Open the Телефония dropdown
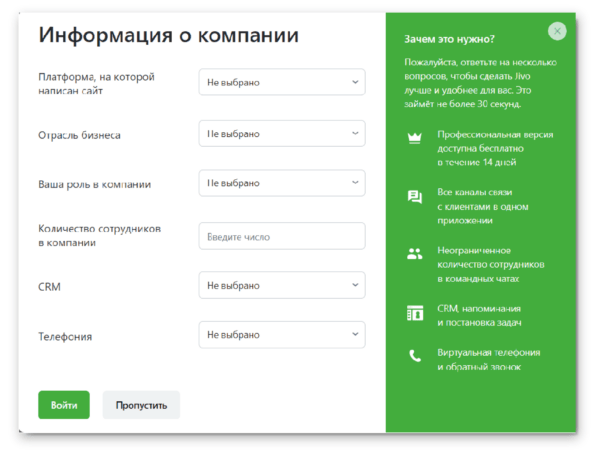600x454 pixels. (x=282, y=335)
